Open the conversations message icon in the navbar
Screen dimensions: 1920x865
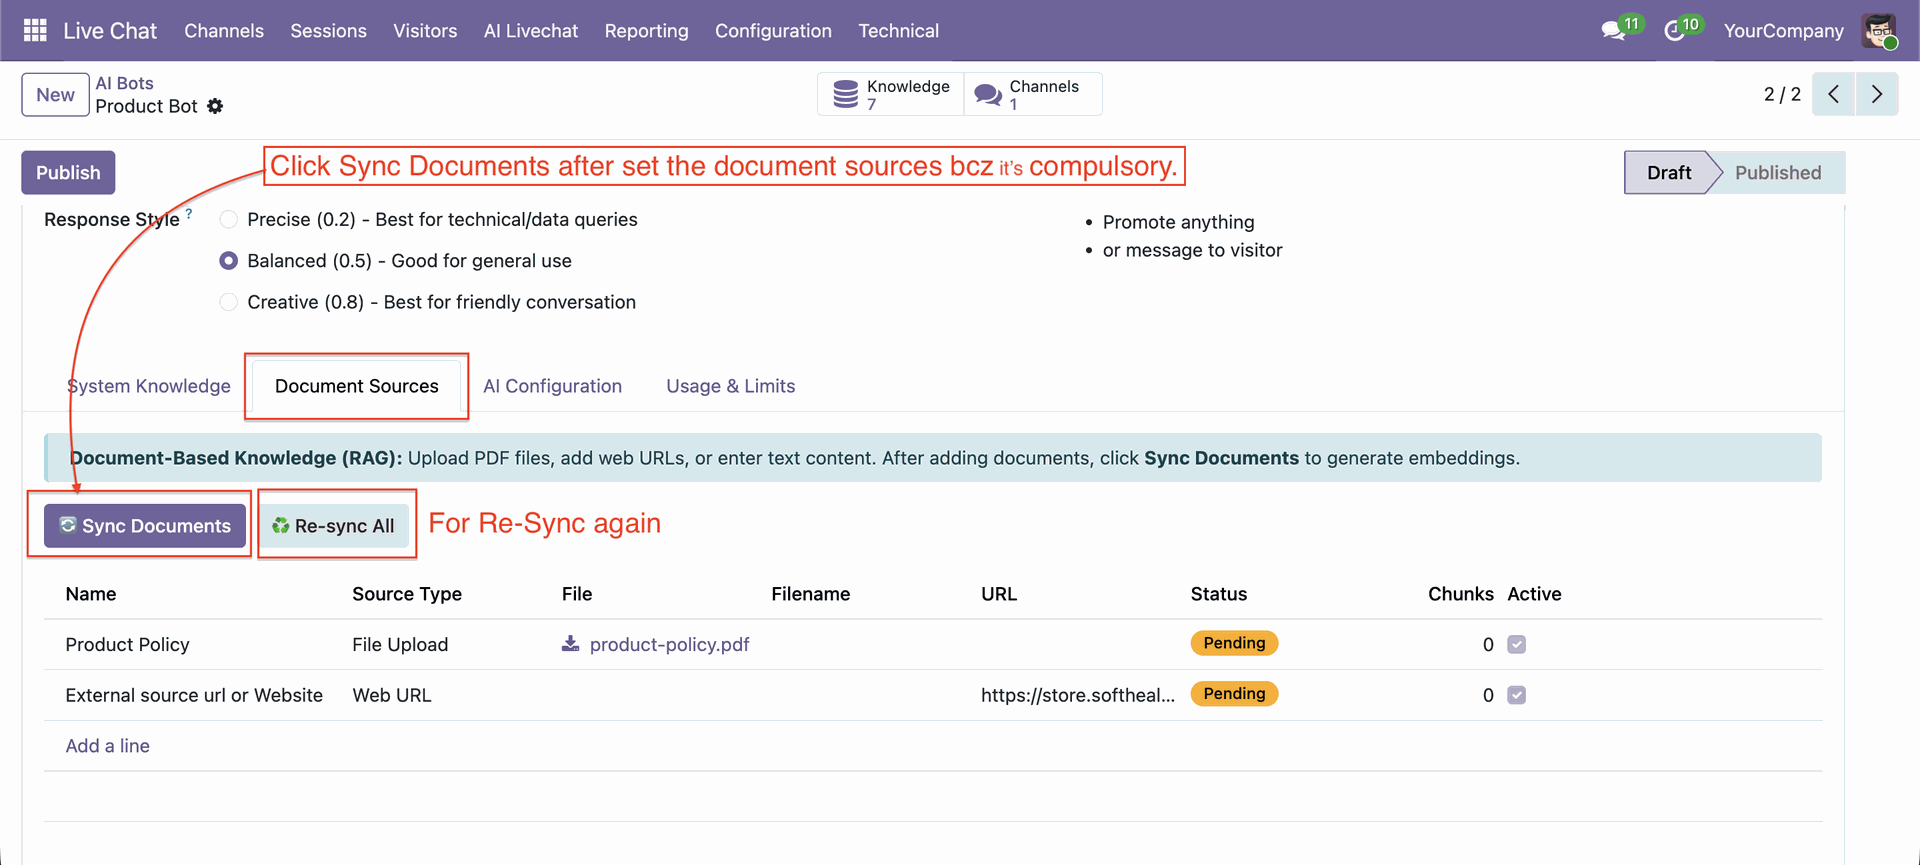(1612, 31)
